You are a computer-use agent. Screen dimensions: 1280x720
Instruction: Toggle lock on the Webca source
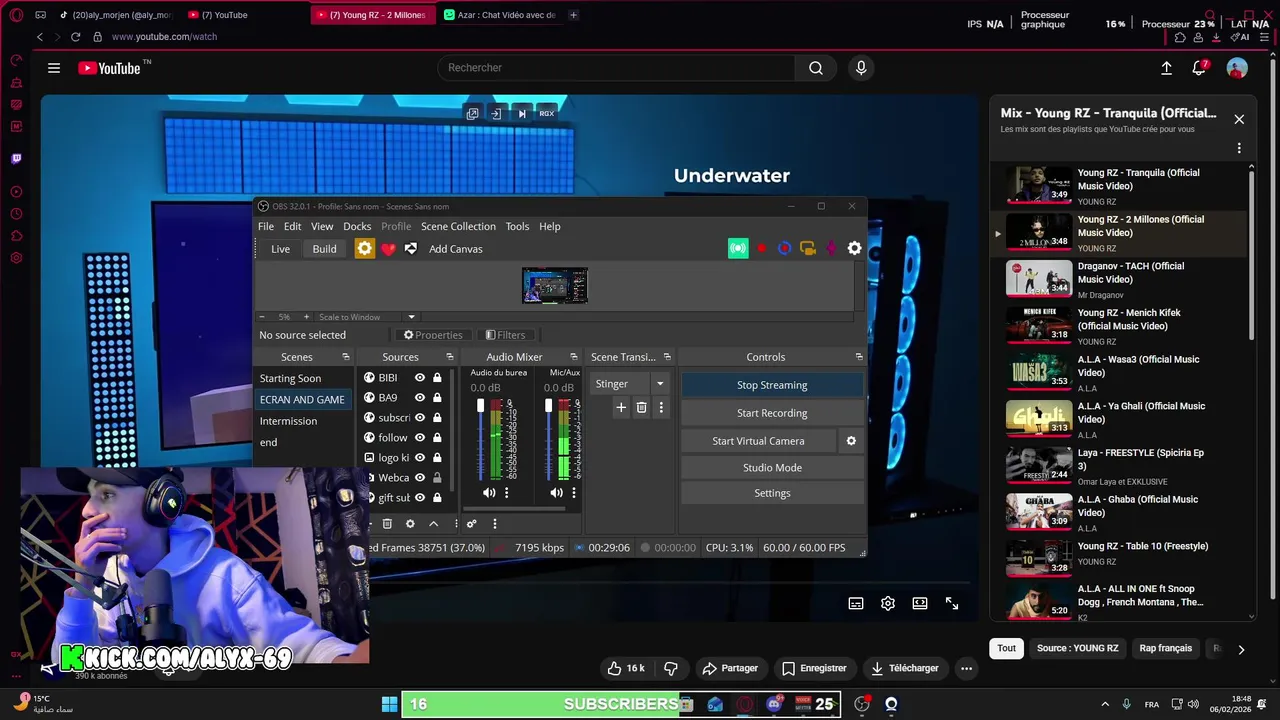tap(437, 478)
